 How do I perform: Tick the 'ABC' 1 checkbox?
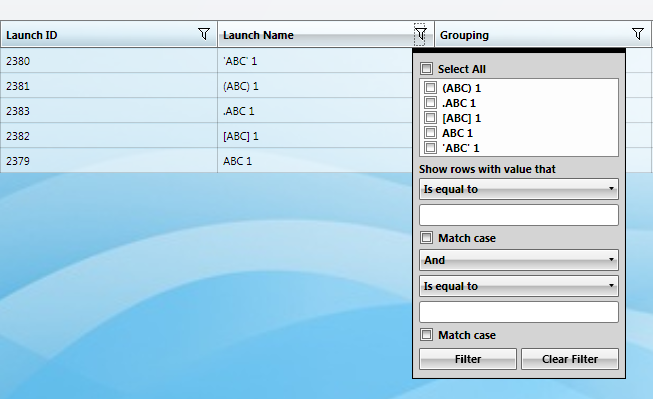pyautogui.click(x=431, y=147)
